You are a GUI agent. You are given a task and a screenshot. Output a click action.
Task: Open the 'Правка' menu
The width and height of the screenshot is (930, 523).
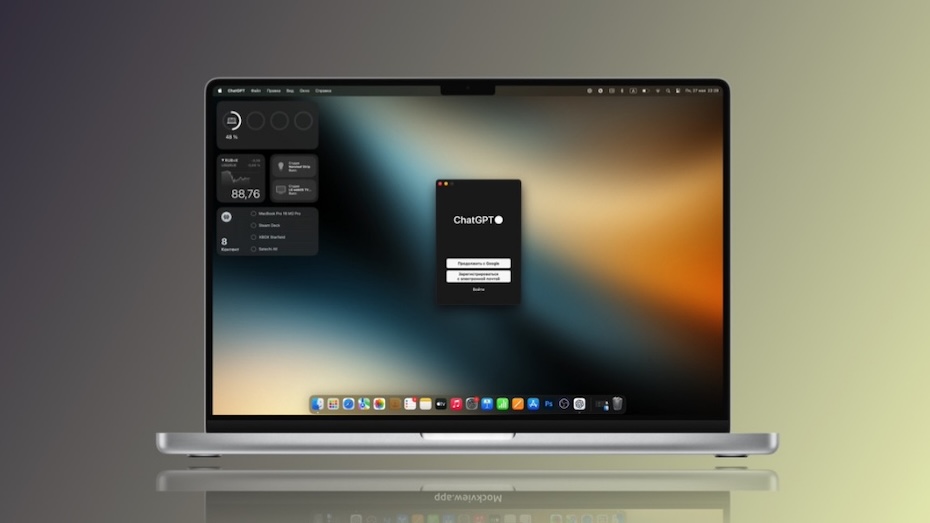(273, 91)
